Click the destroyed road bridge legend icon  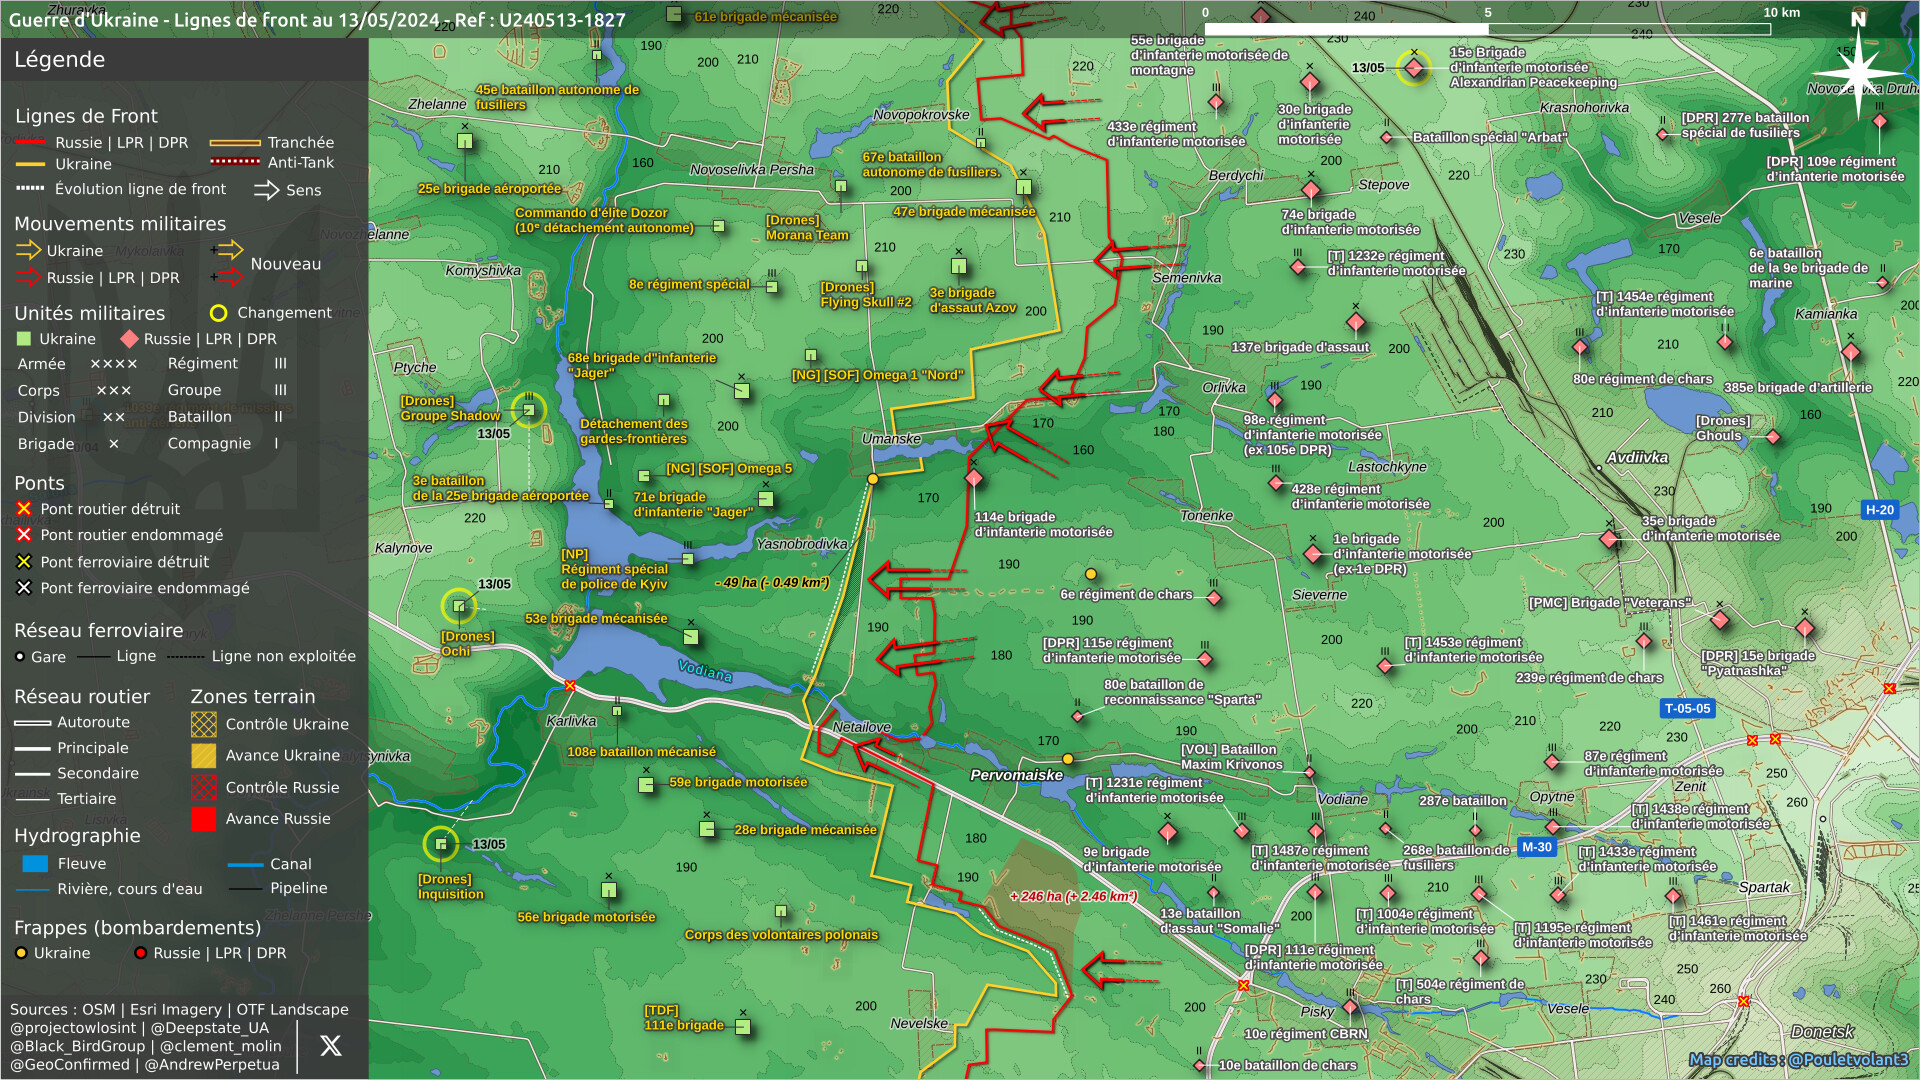(x=24, y=509)
